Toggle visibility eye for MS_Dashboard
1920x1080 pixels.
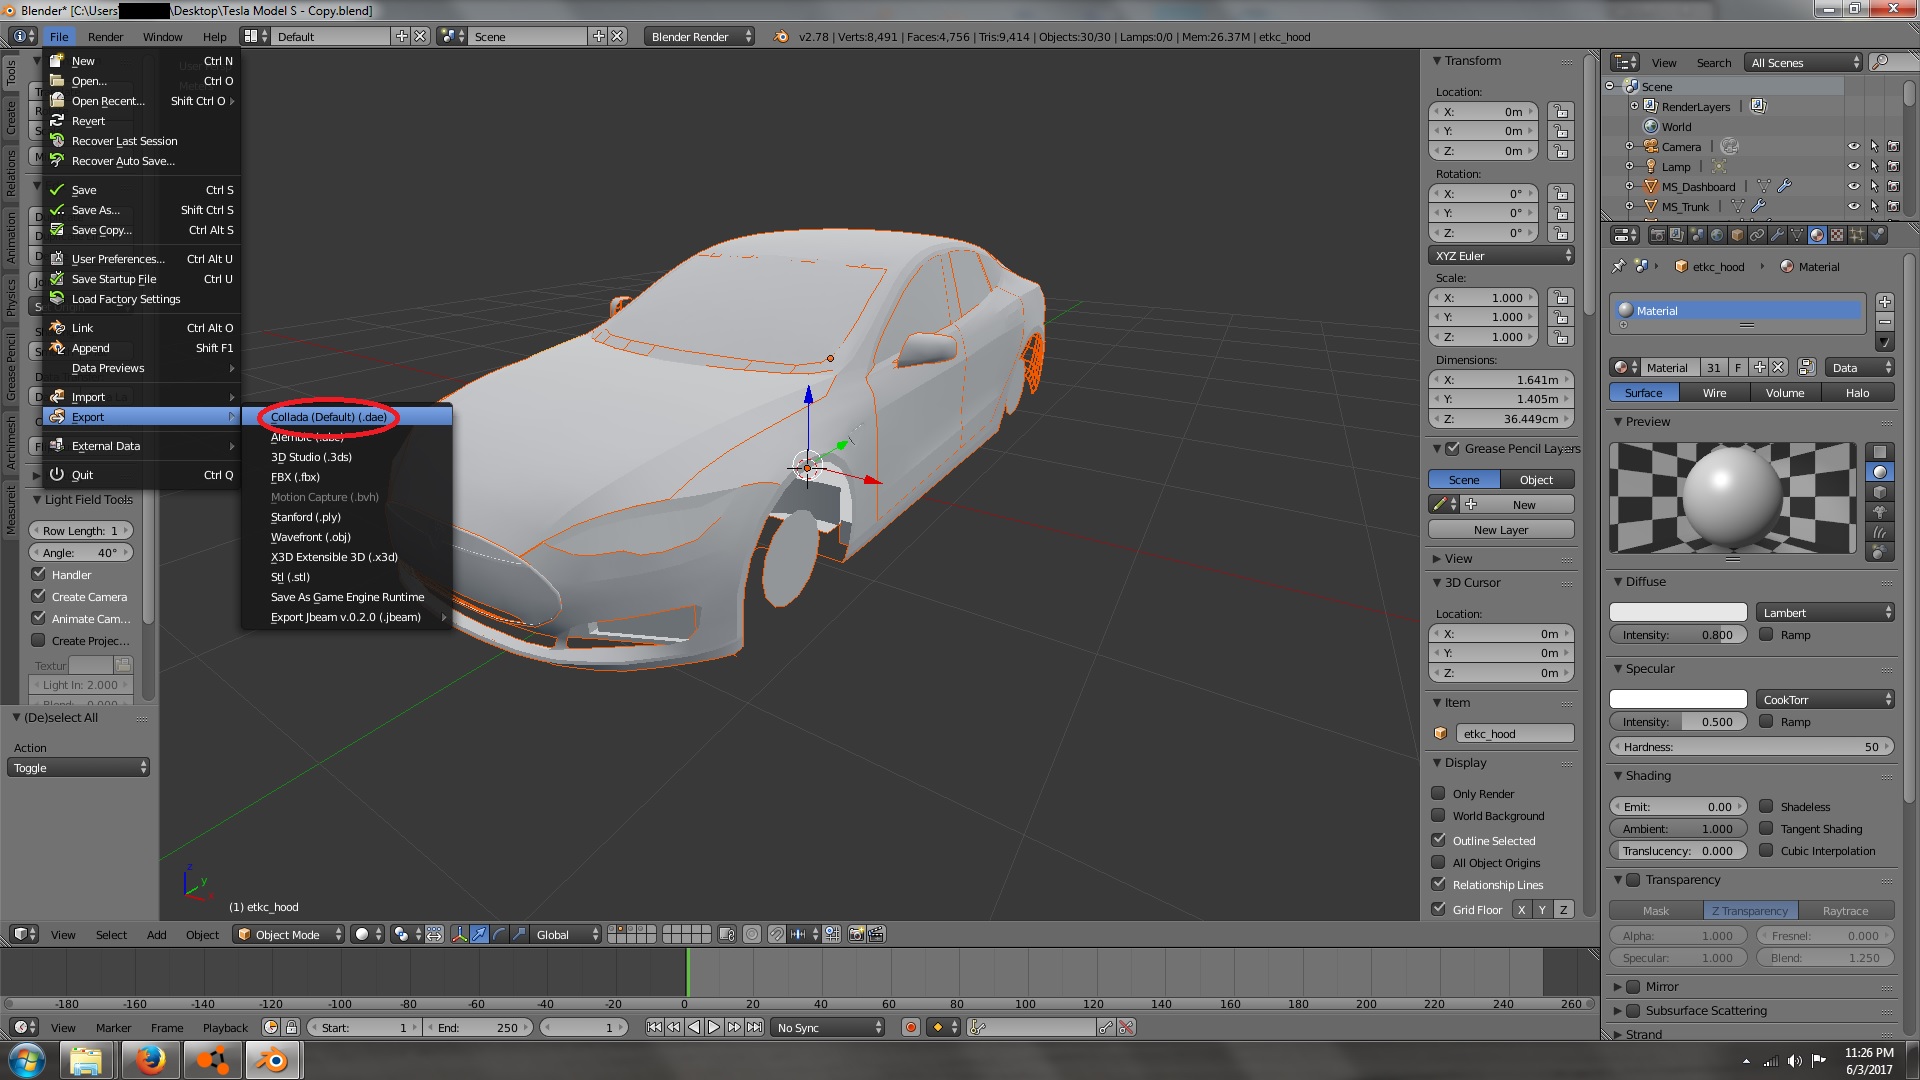click(x=1853, y=186)
